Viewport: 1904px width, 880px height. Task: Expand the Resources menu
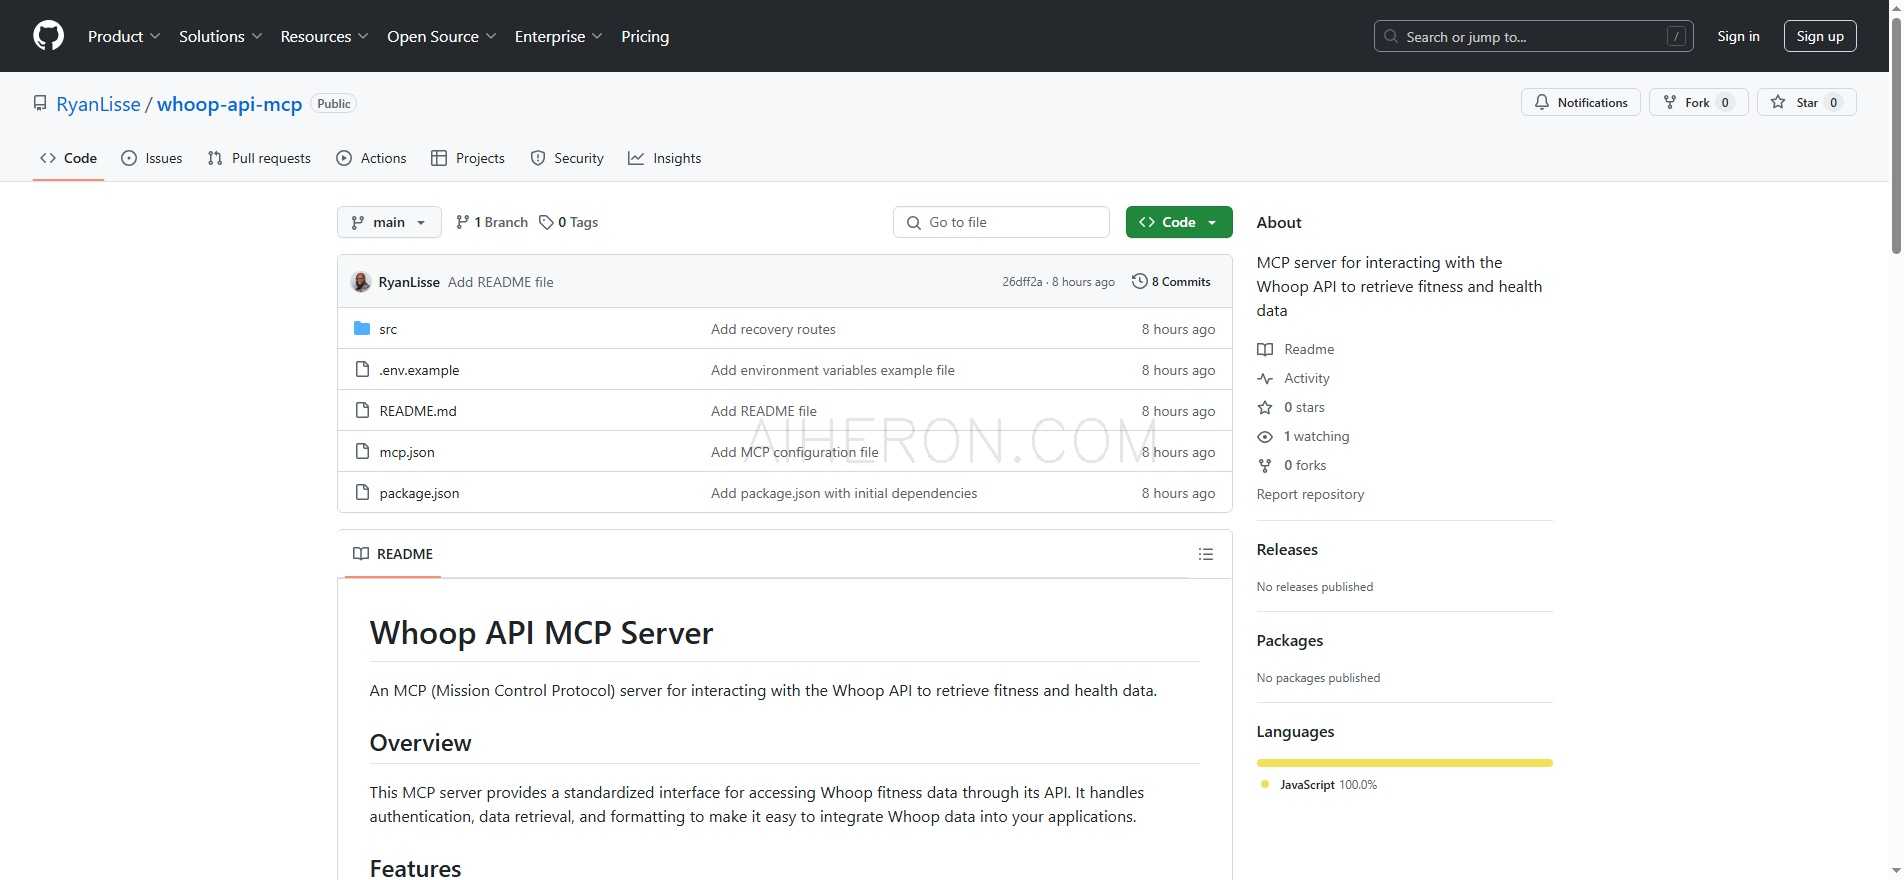[325, 36]
